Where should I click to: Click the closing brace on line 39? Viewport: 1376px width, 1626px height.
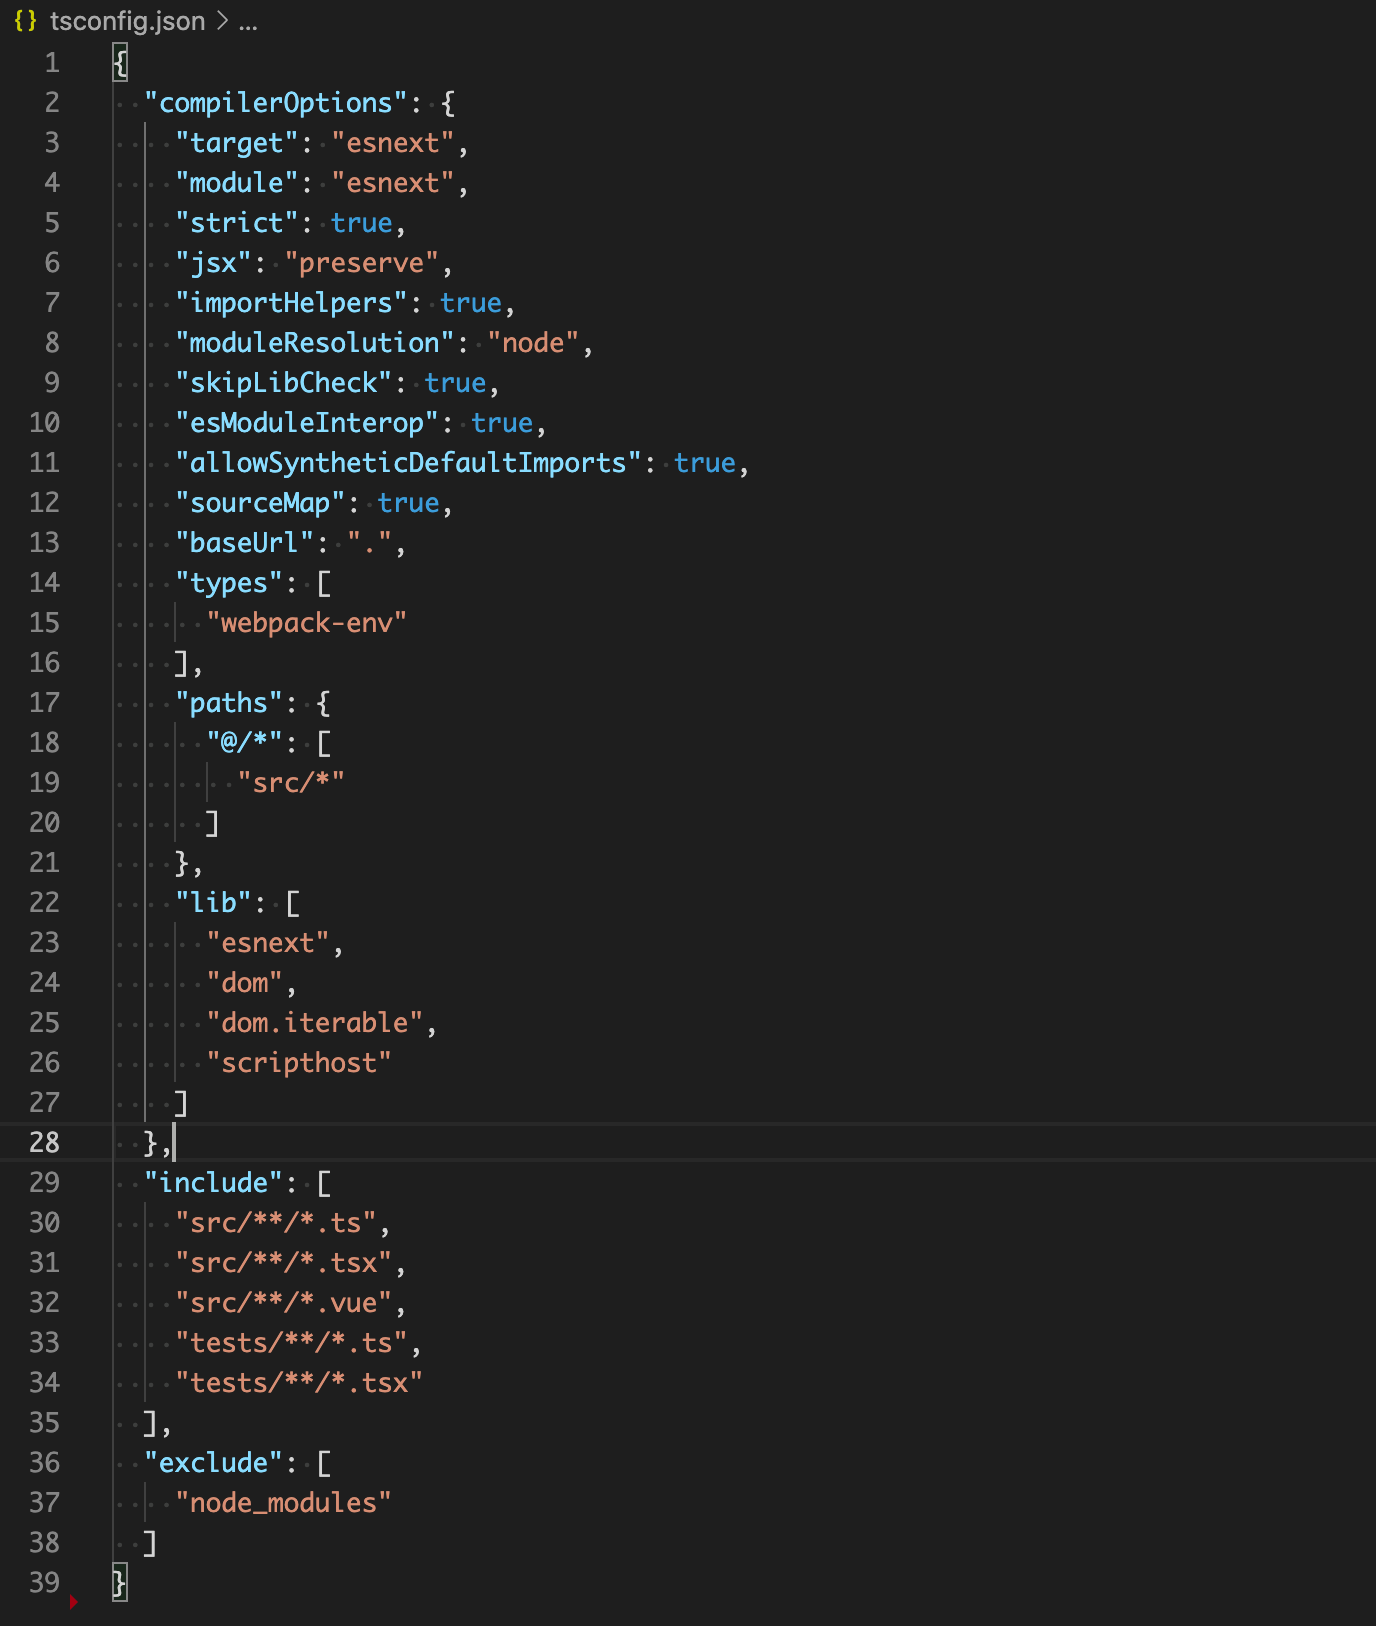coord(120,1583)
